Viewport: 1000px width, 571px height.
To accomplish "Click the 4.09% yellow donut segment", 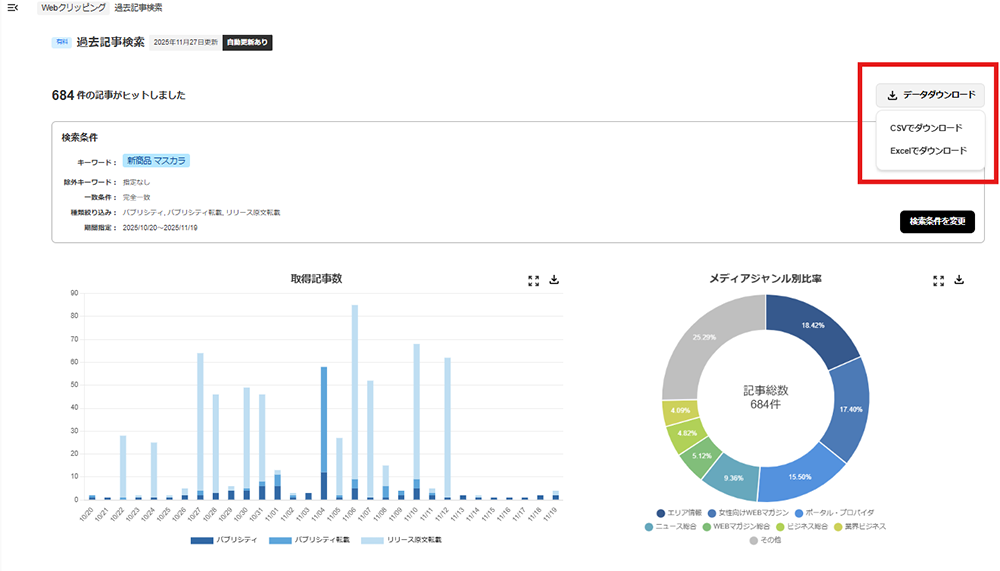I will click(x=680, y=410).
